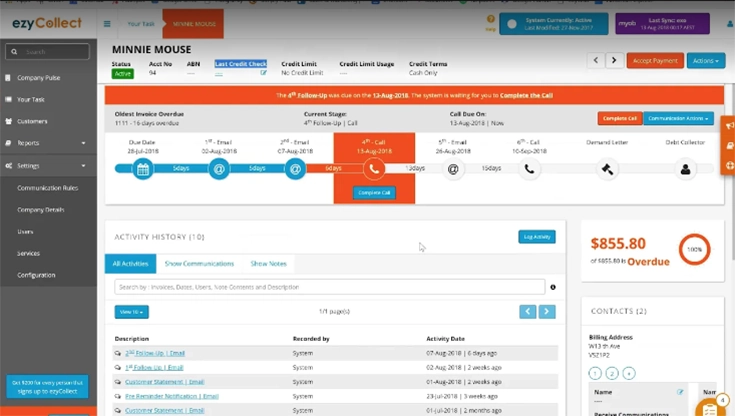735x416 pixels.
Task: Toggle the hamburger sidebar menu icon
Action: tap(107, 23)
